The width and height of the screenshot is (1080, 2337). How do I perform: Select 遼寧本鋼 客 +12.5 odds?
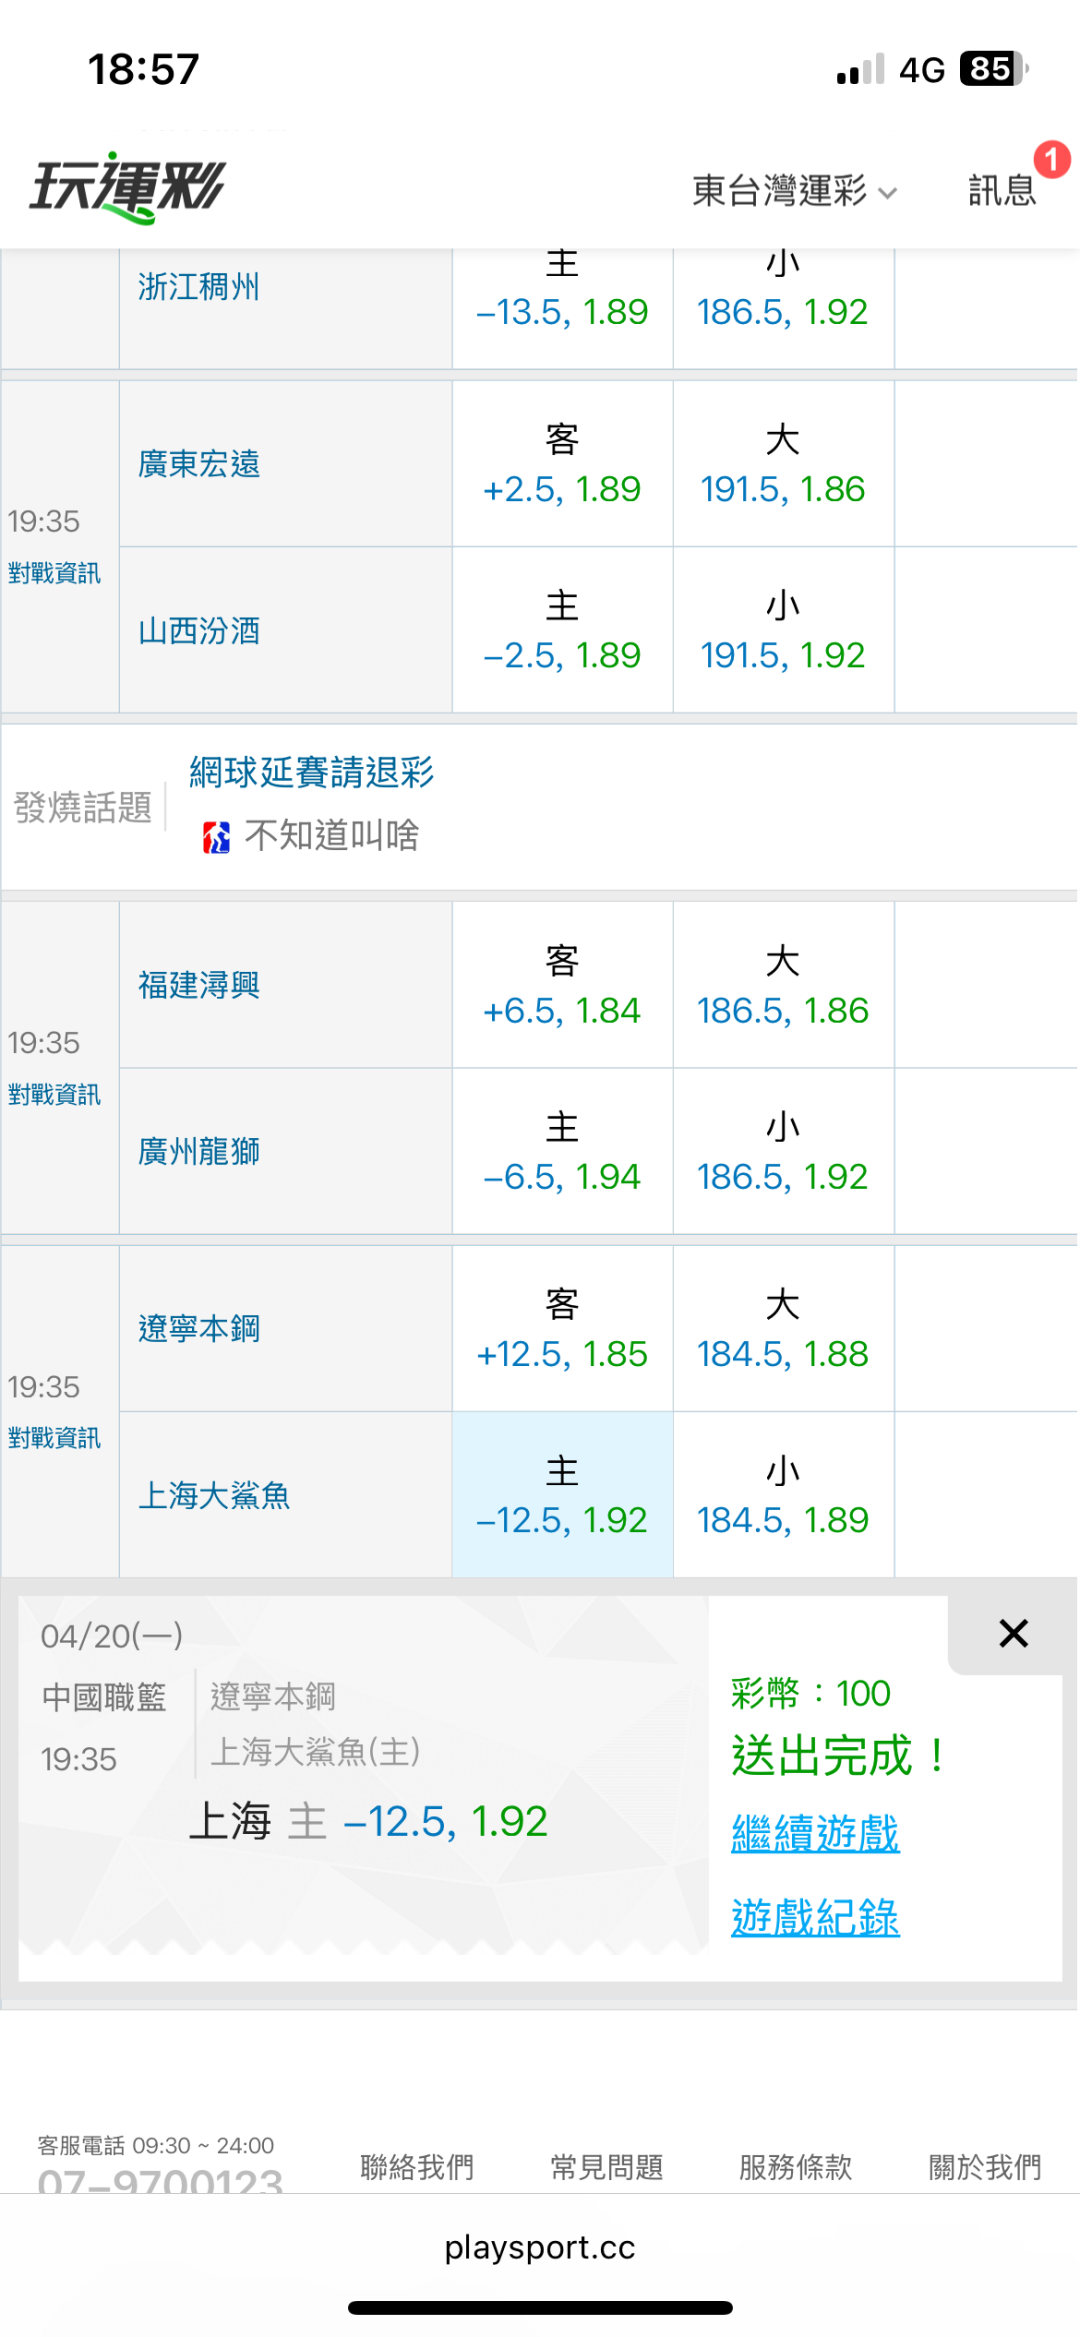point(562,1329)
